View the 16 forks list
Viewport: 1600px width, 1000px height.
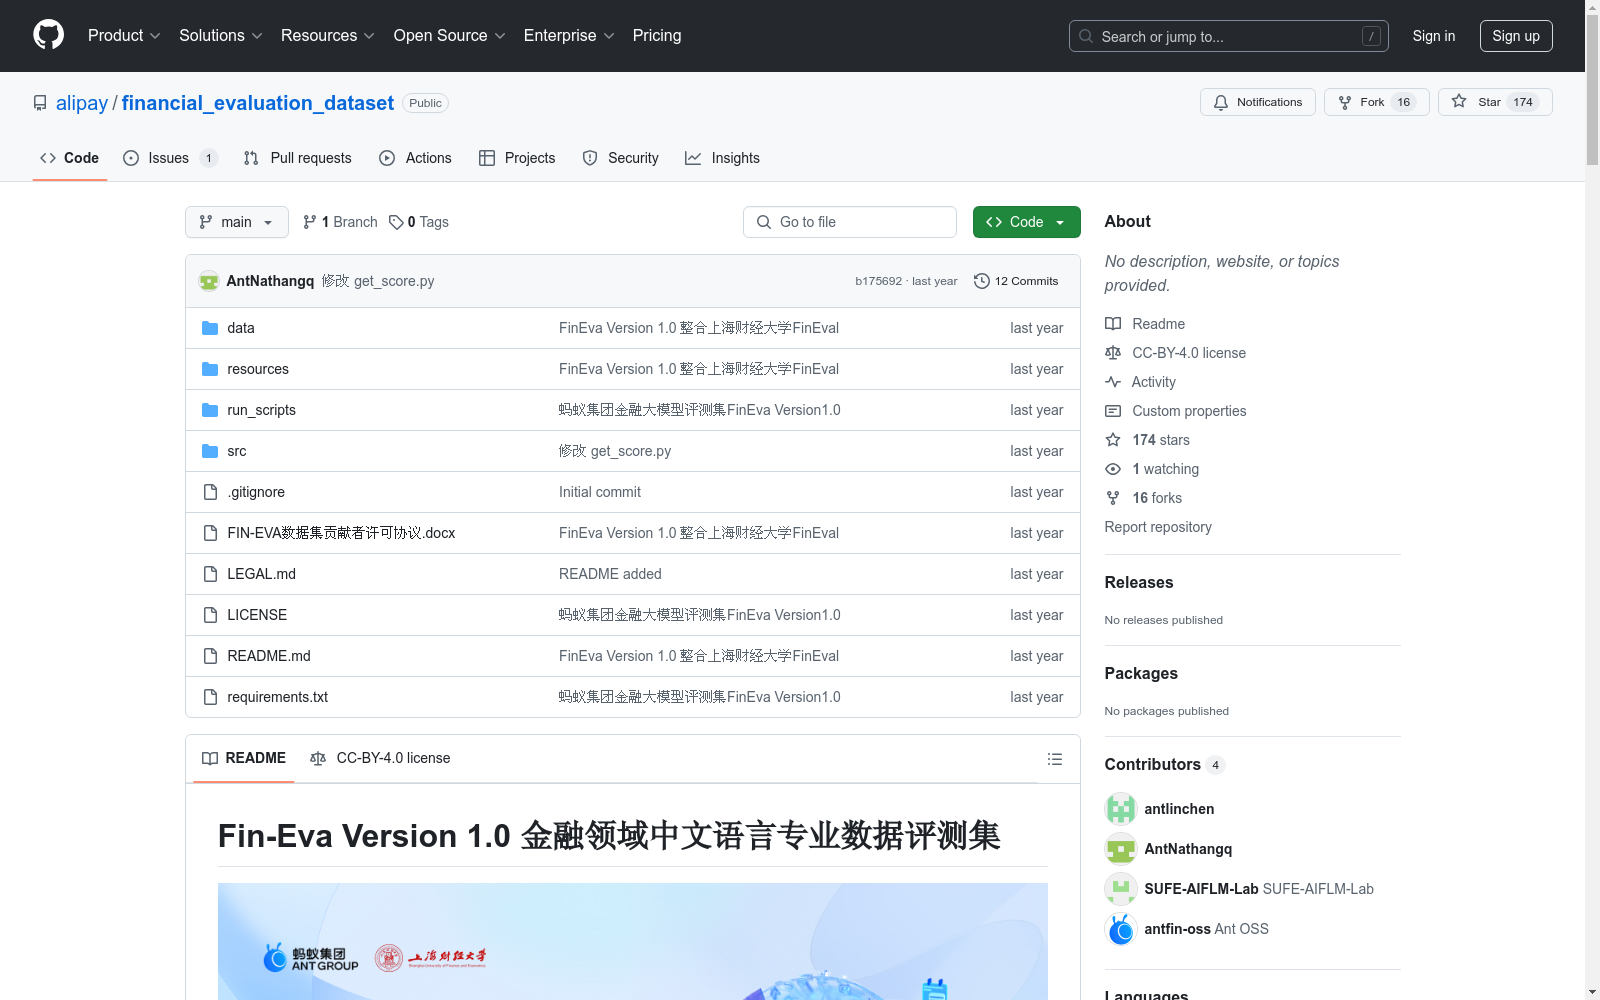coord(1144,498)
